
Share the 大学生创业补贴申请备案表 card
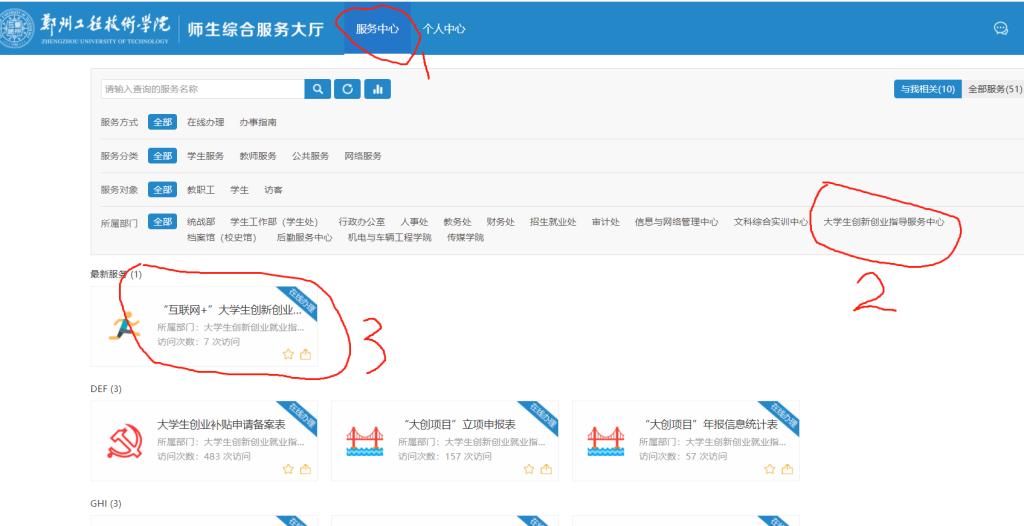tap(306, 468)
